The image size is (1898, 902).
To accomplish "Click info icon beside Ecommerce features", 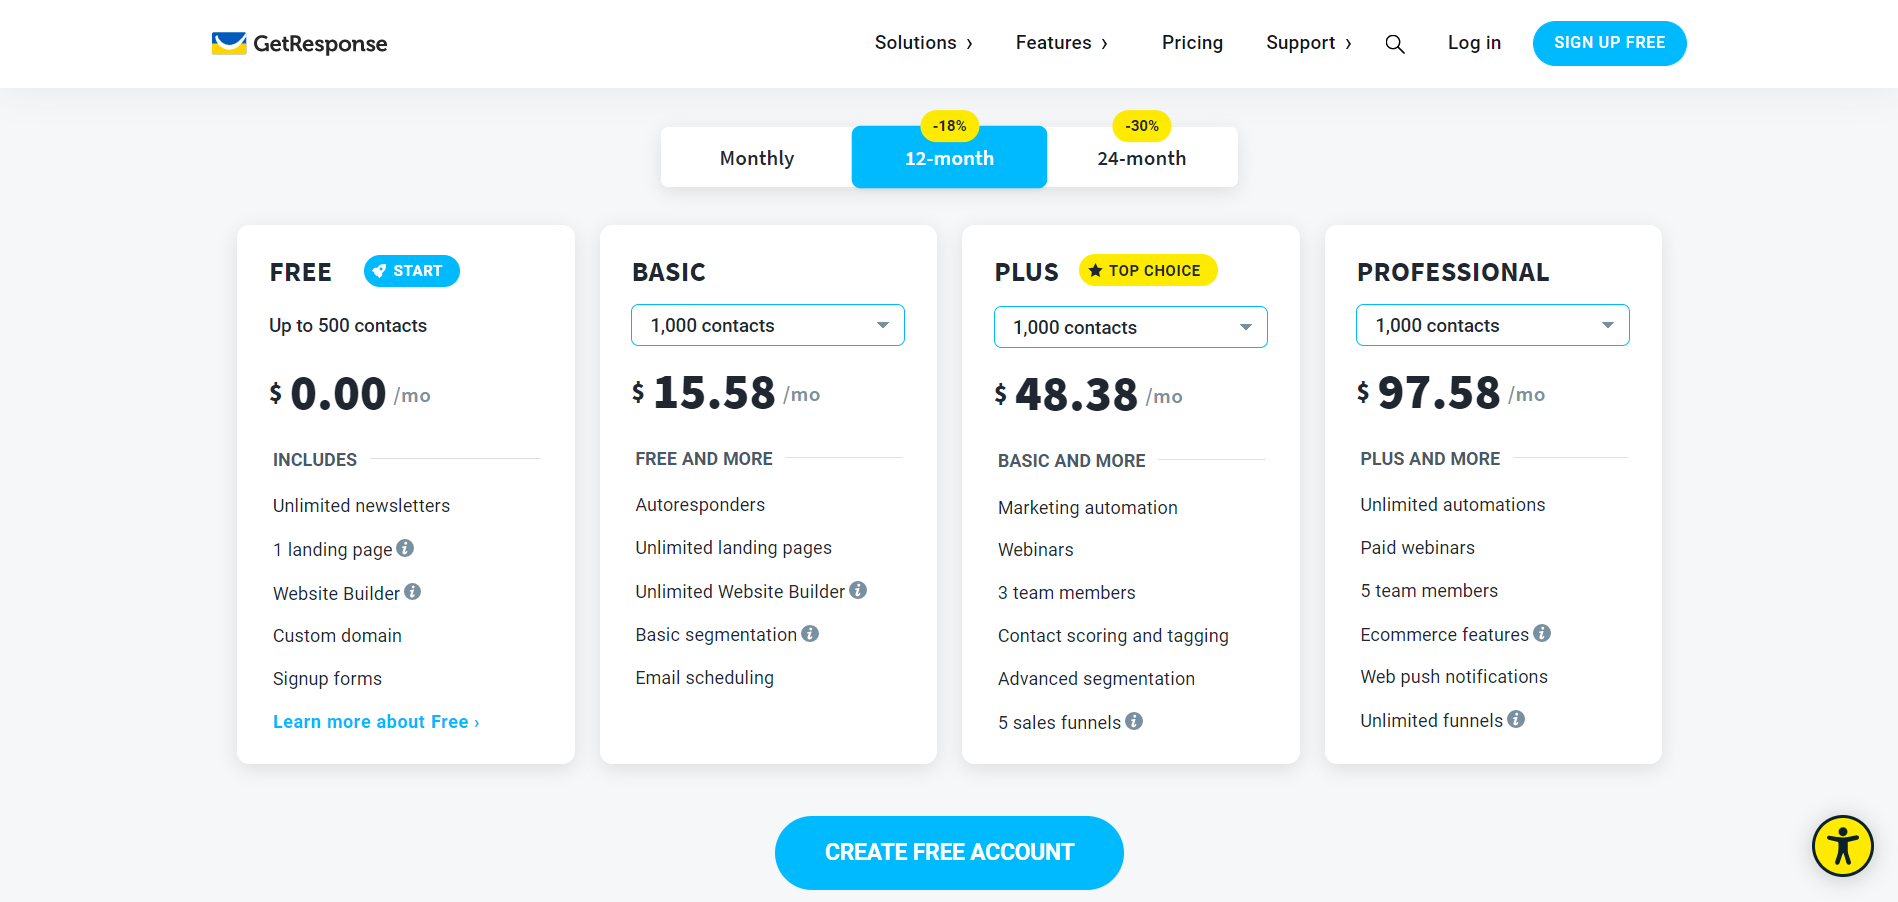I will pyautogui.click(x=1542, y=633).
